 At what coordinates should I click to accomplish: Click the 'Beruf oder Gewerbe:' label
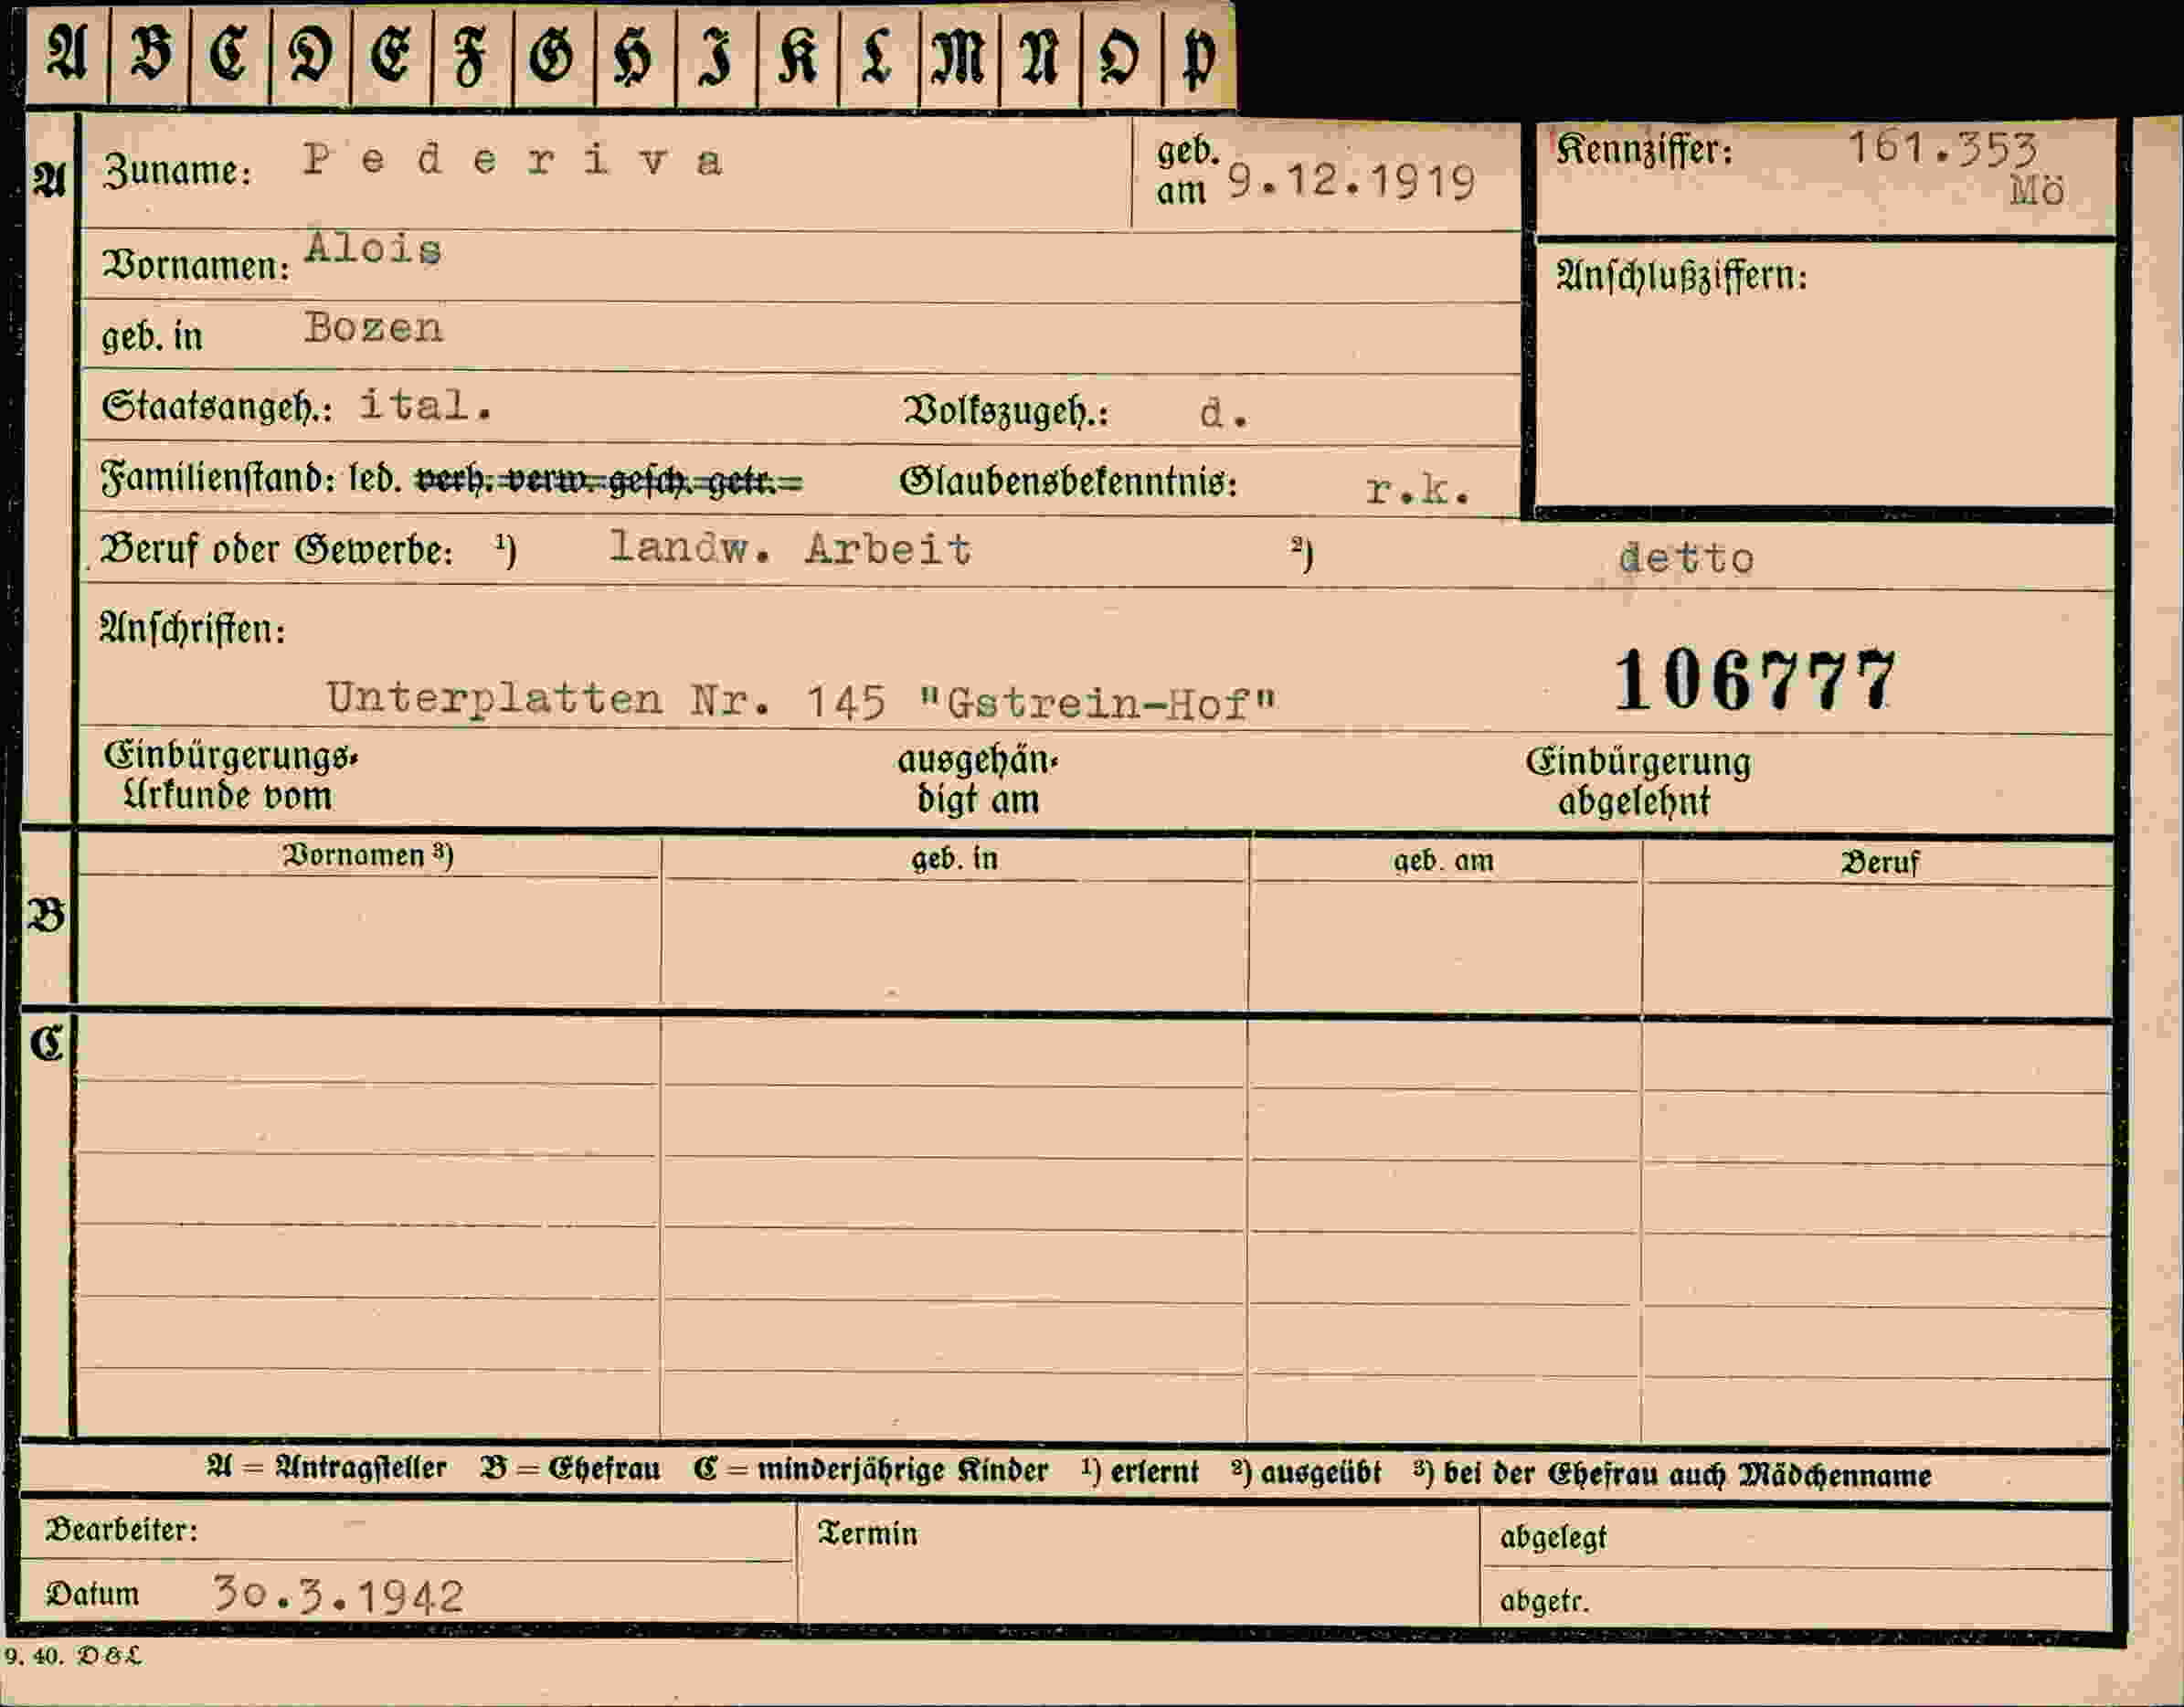276,550
